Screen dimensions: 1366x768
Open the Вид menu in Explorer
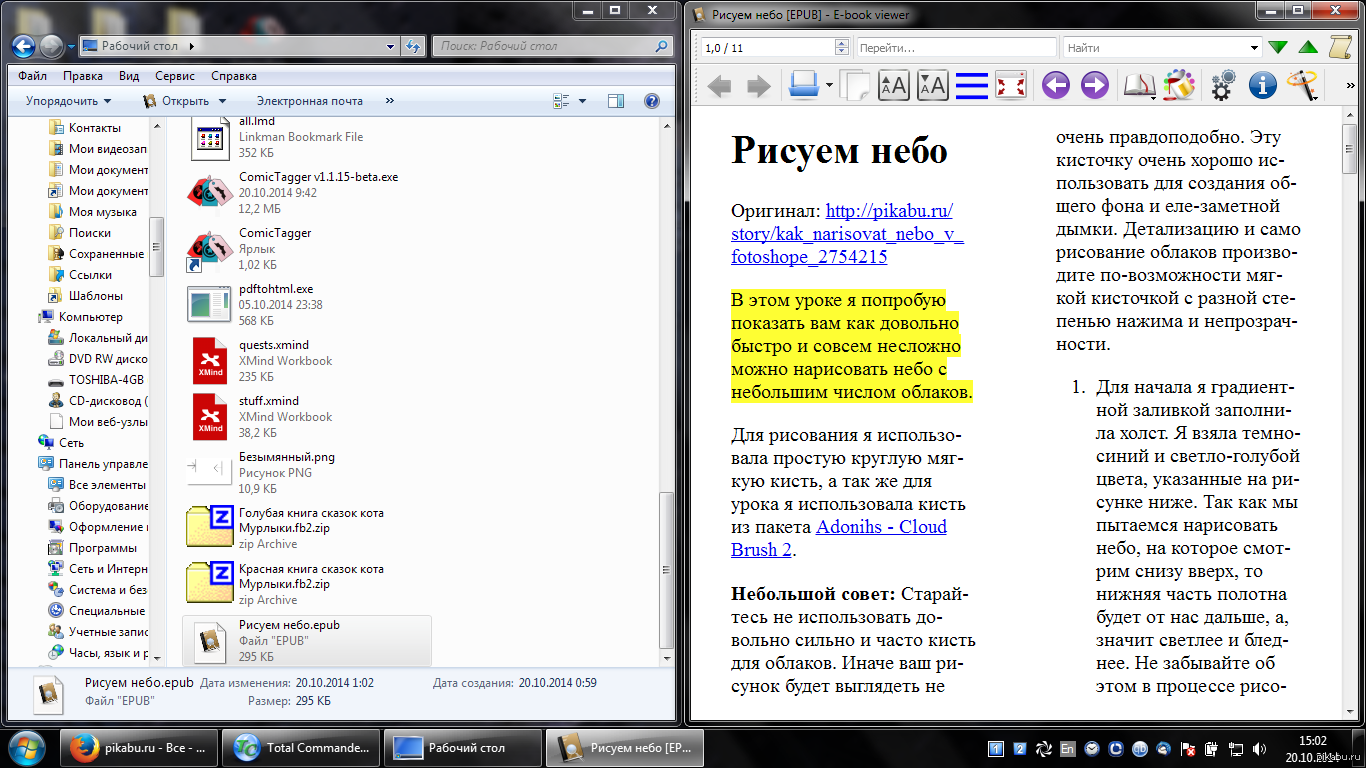[129, 76]
